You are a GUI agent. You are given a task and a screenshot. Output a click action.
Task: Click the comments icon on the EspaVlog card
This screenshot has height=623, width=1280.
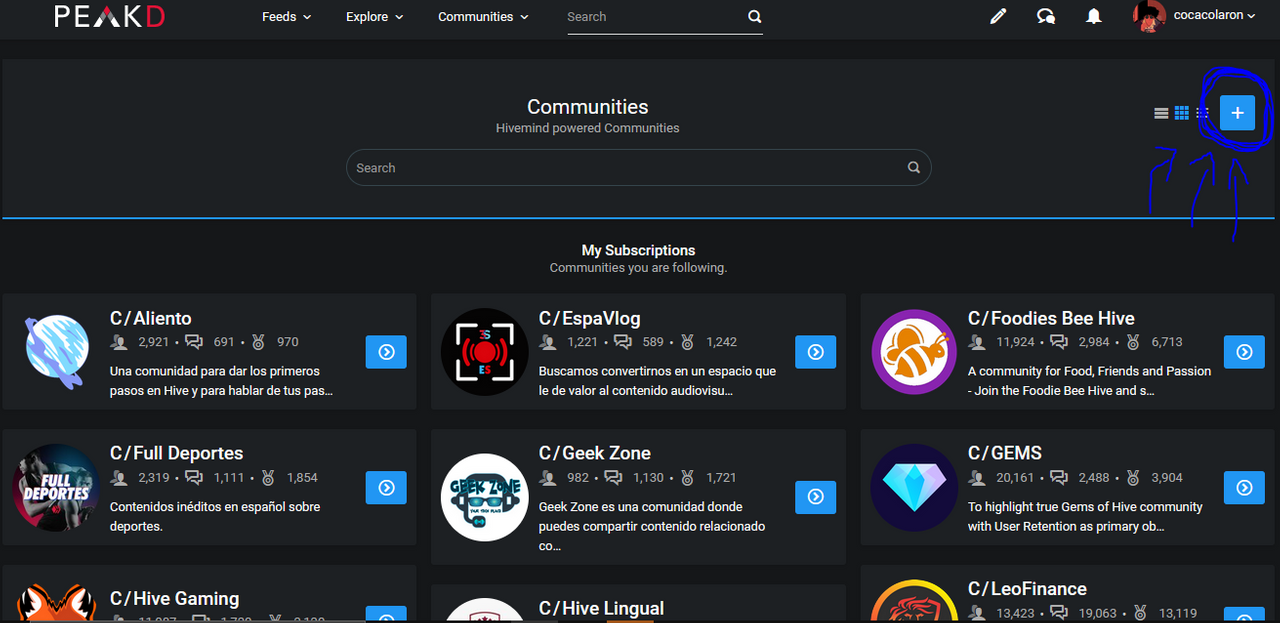[623, 342]
